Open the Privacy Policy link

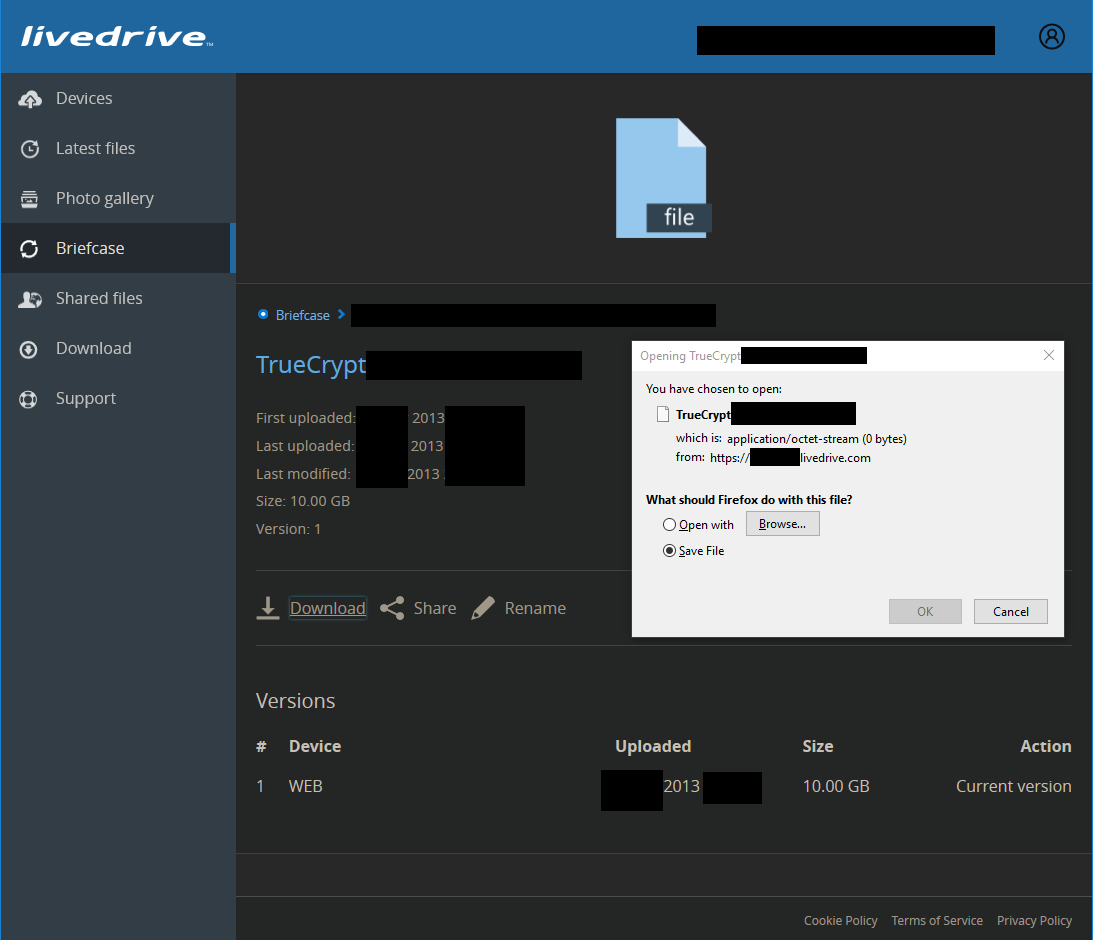pyautogui.click(x=1034, y=920)
